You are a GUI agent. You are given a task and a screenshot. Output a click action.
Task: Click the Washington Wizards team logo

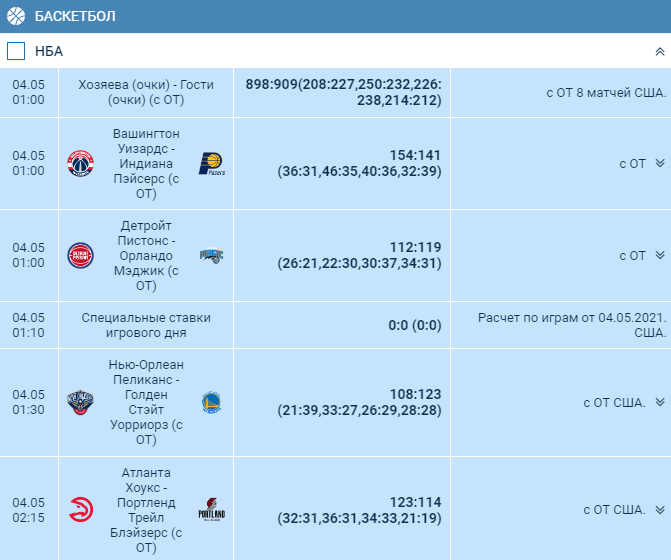[80, 163]
